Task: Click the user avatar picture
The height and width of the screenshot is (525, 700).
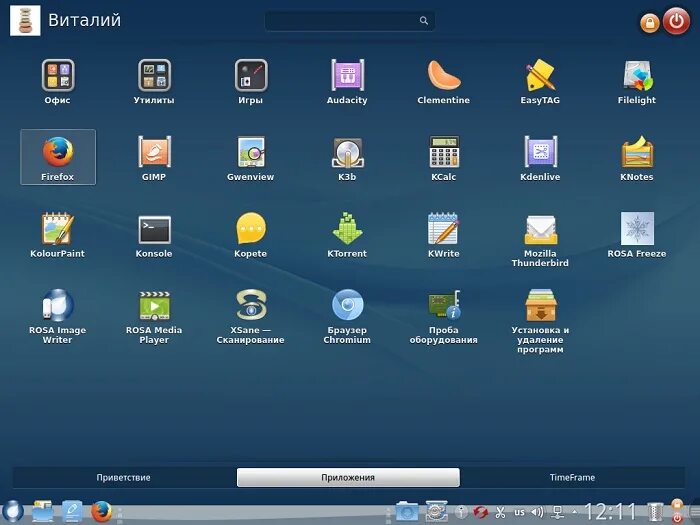Action: 25,21
